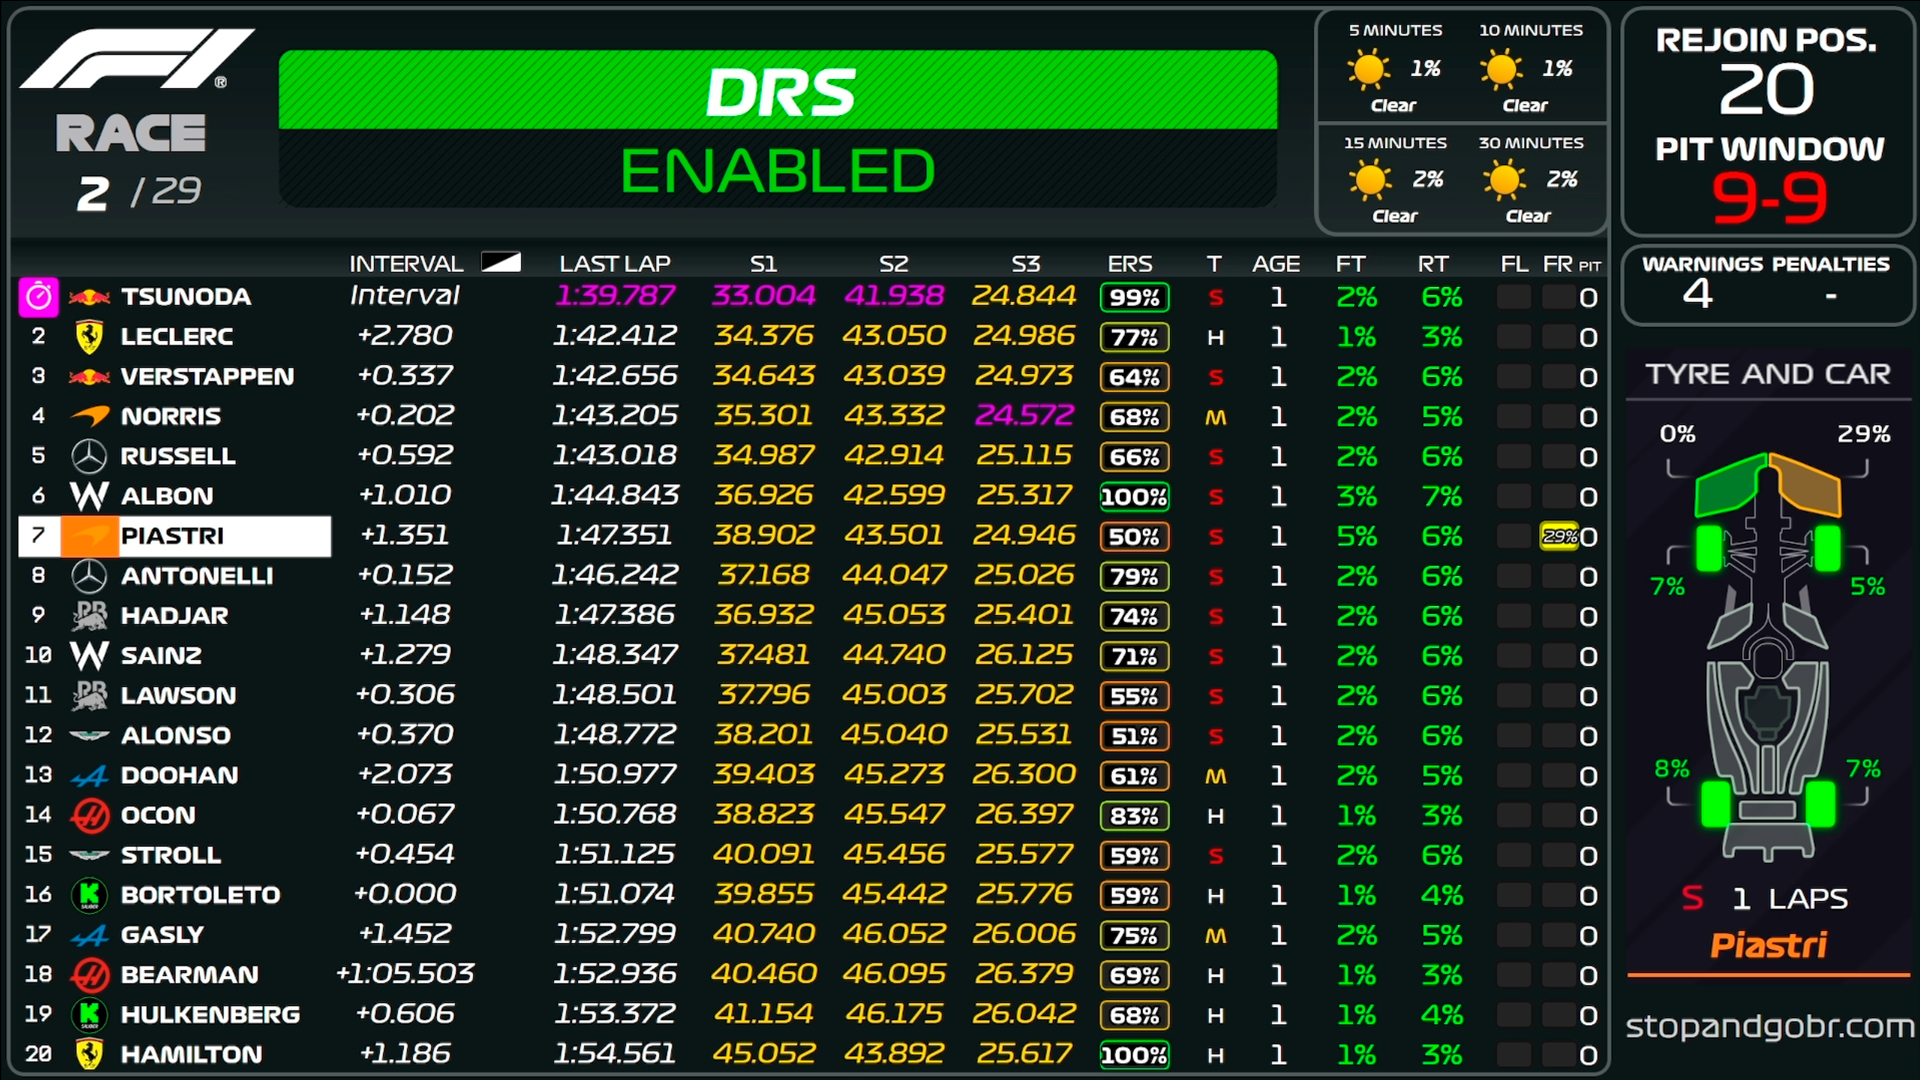Click the red PIT WINDOW 9-9 value

tap(1769, 198)
